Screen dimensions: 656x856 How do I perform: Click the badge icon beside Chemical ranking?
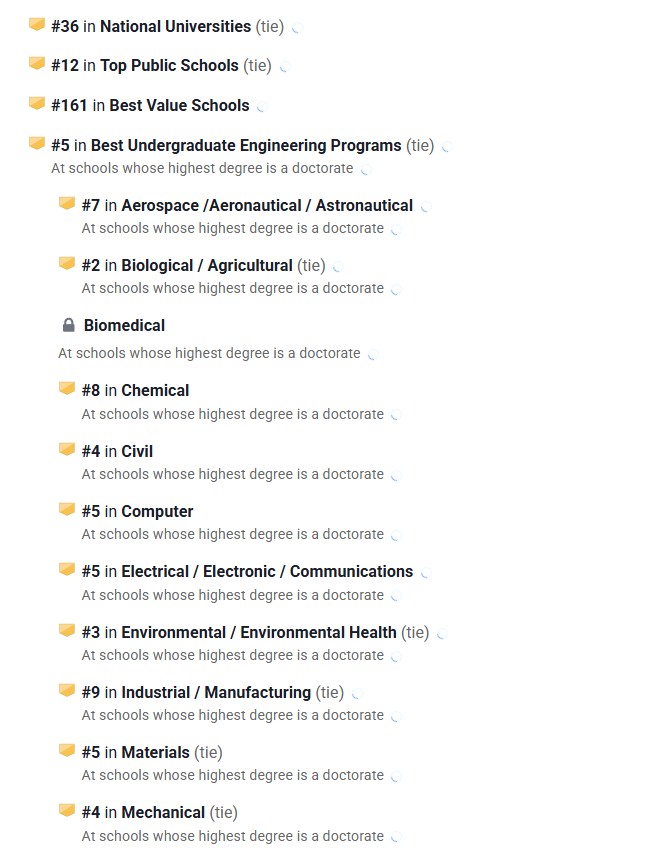(x=67, y=389)
